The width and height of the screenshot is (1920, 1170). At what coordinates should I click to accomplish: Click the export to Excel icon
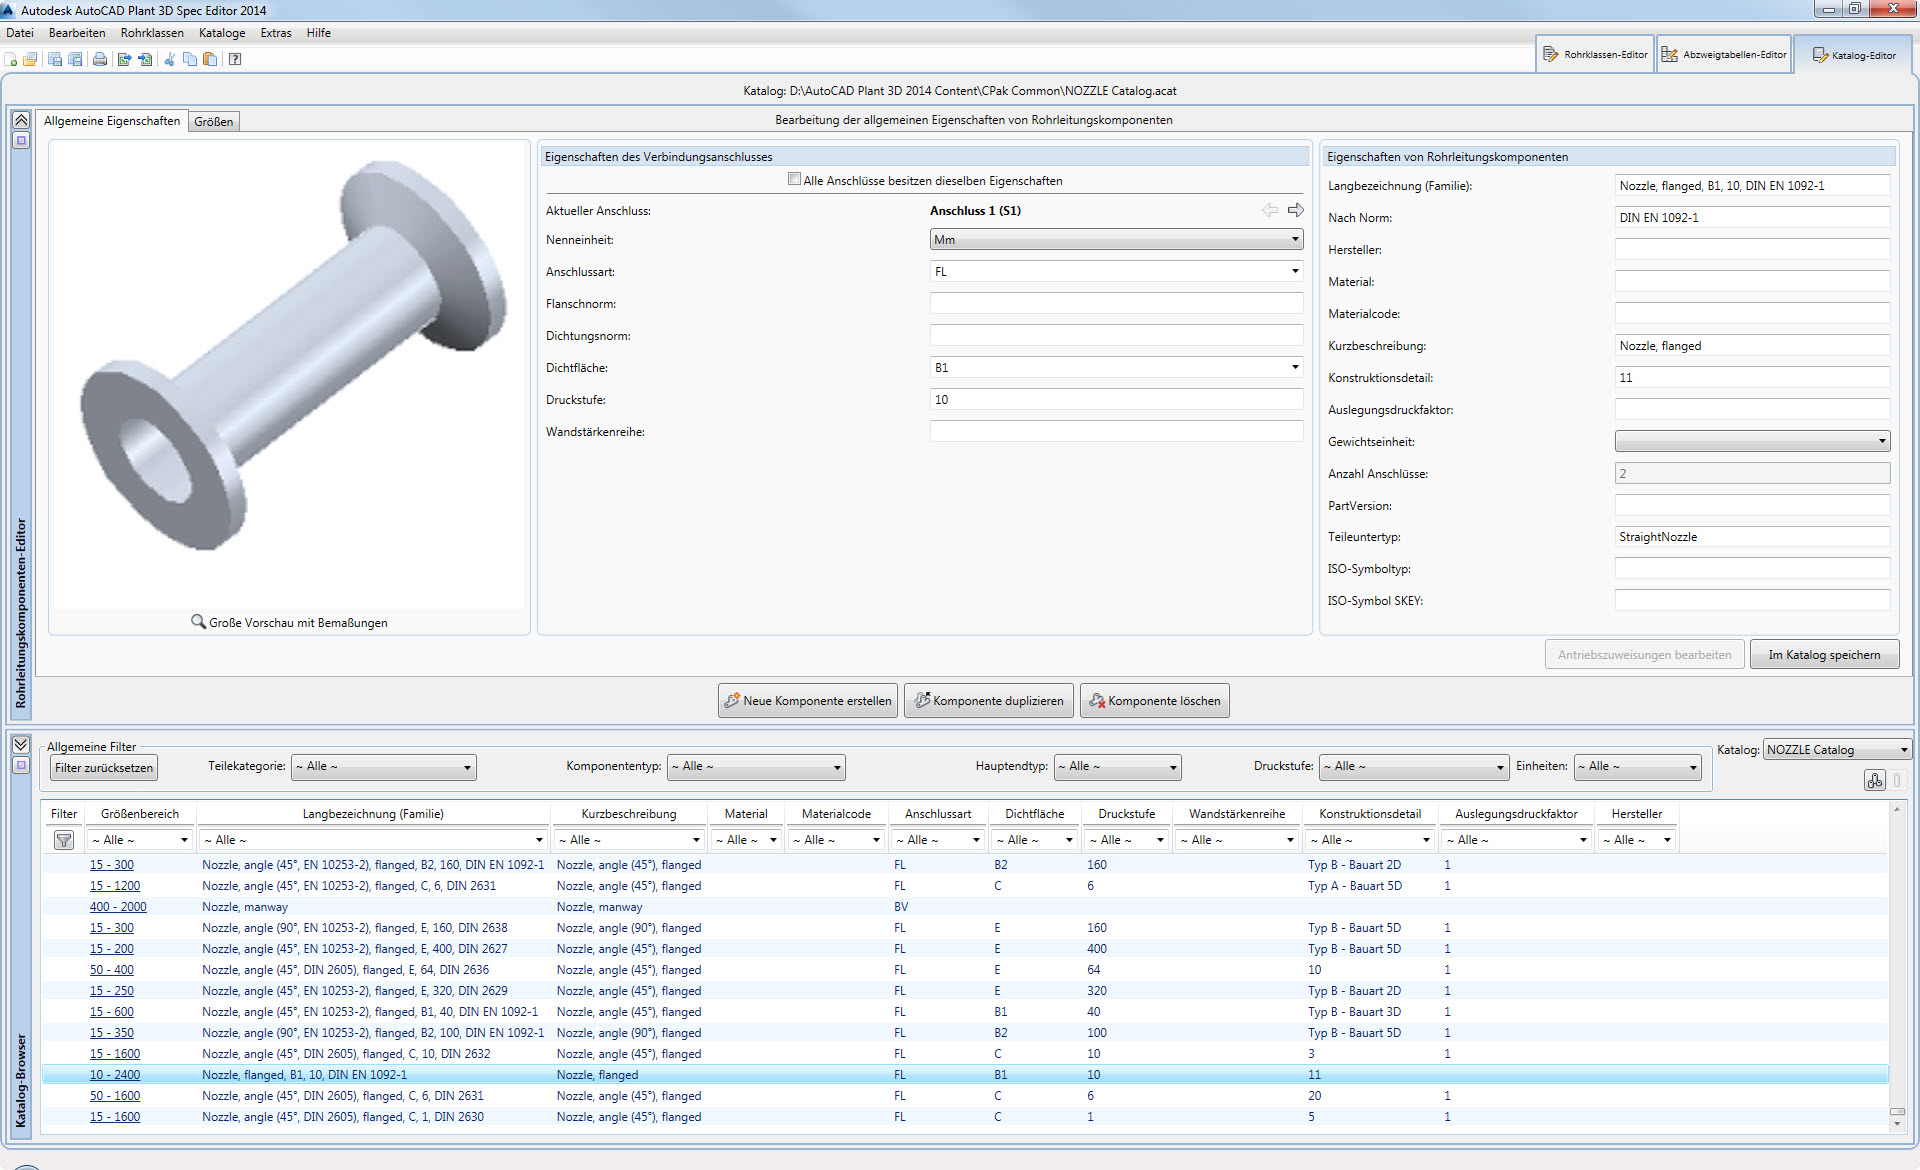click(124, 59)
